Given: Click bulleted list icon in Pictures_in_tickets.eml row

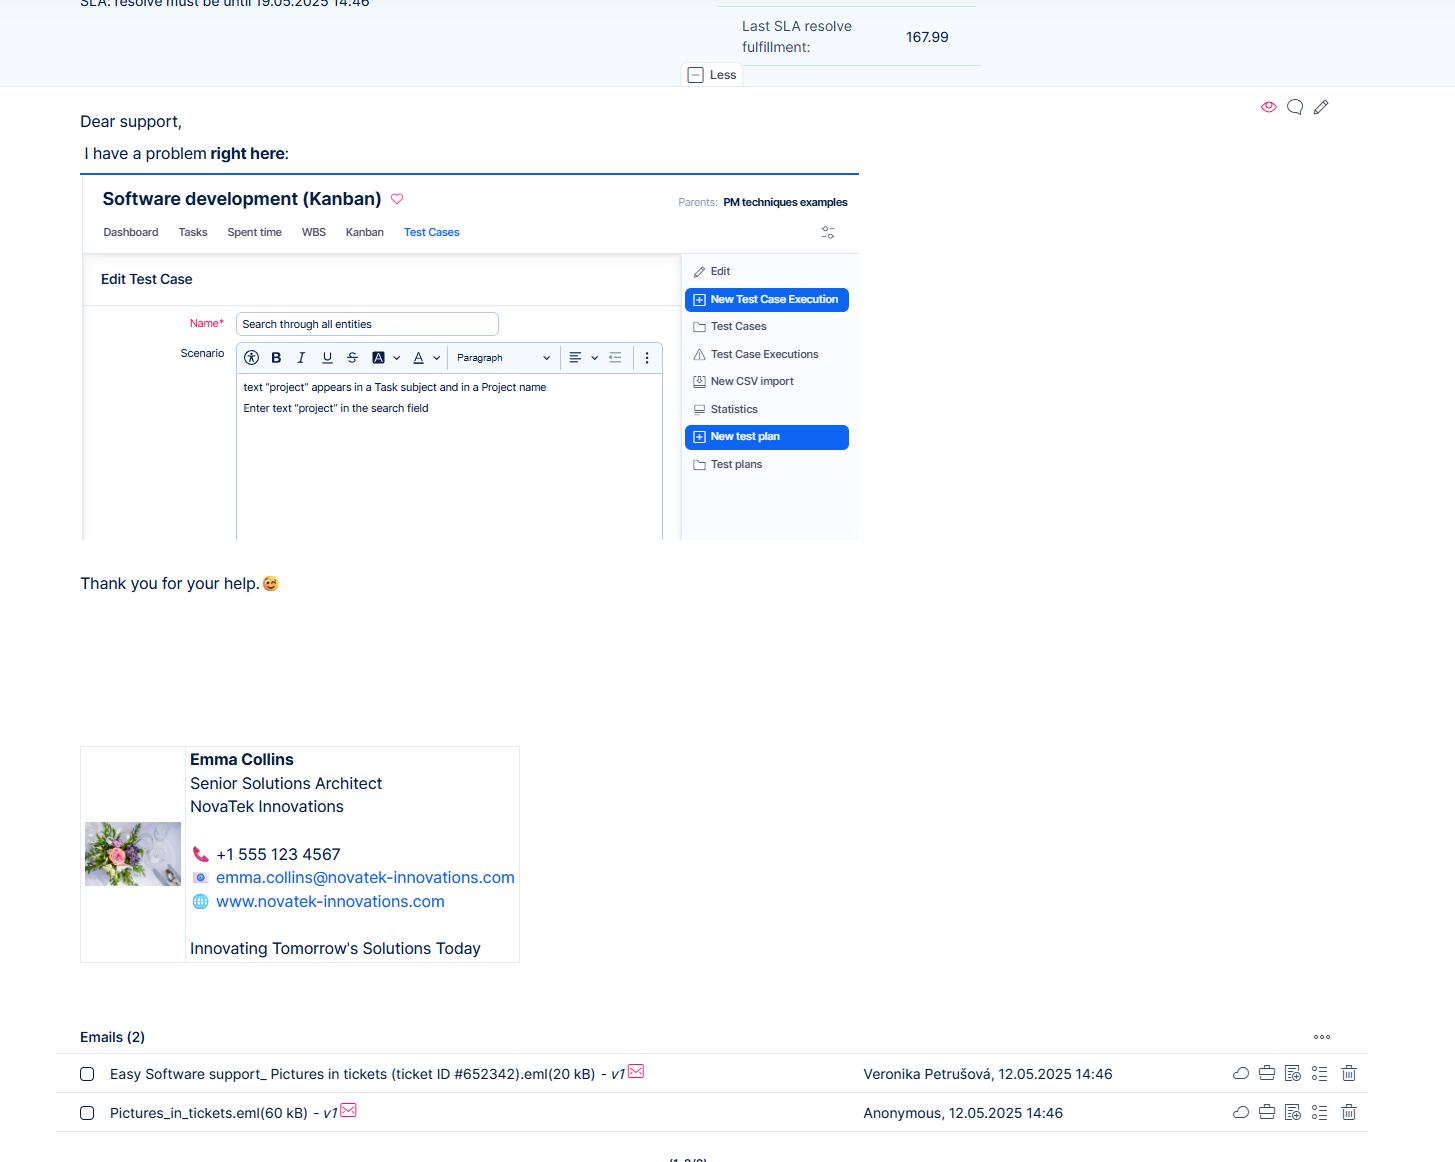Looking at the screenshot, I should [x=1320, y=1112].
